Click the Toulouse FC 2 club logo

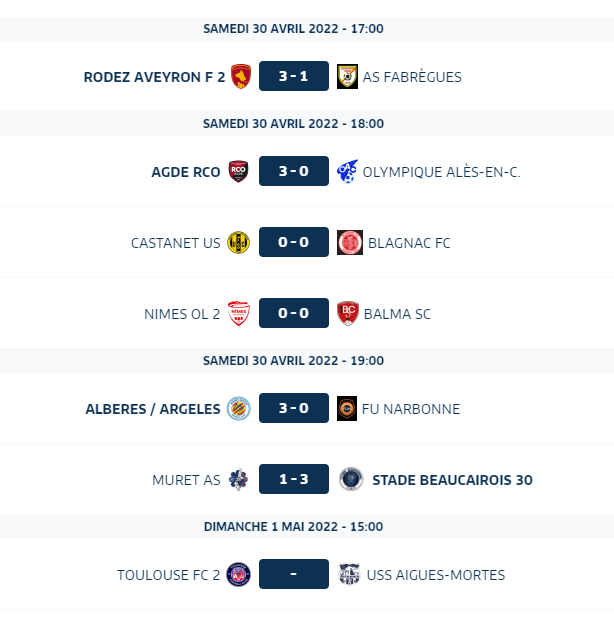239,574
